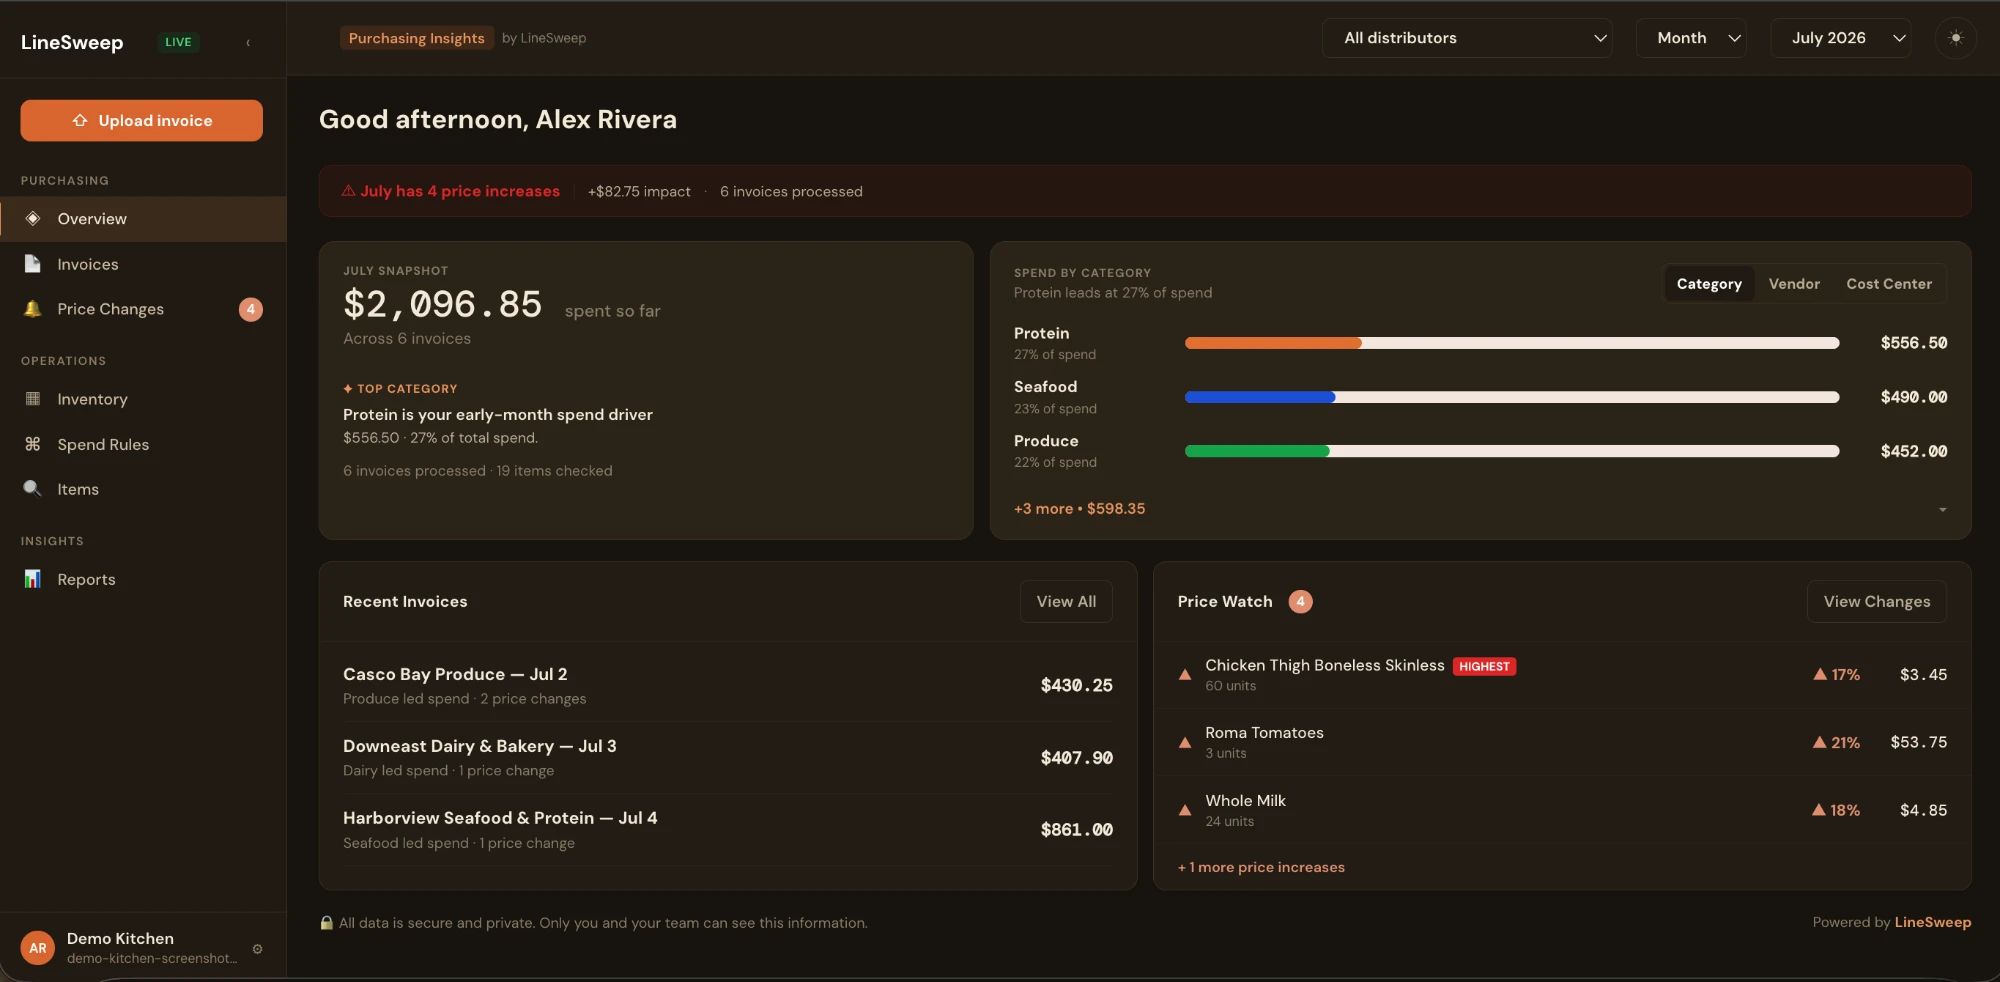Collapse the sidebar with the chevron
The image size is (2000, 982).
tap(248, 42)
